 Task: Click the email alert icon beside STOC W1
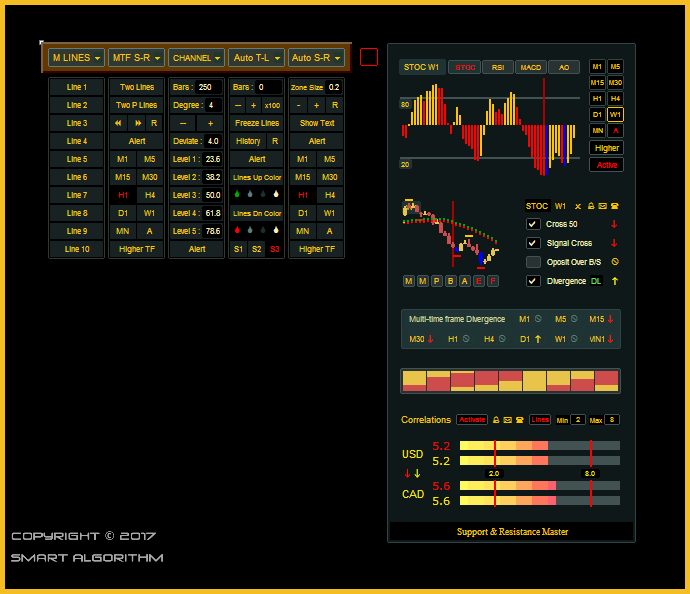point(602,206)
